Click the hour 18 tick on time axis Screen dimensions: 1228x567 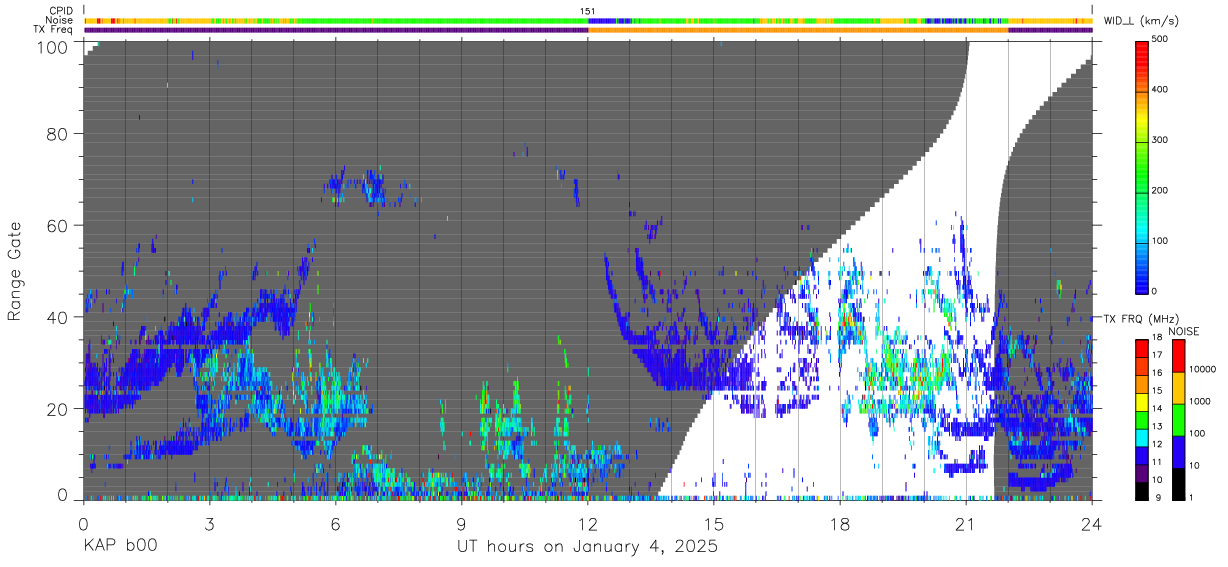839,524
